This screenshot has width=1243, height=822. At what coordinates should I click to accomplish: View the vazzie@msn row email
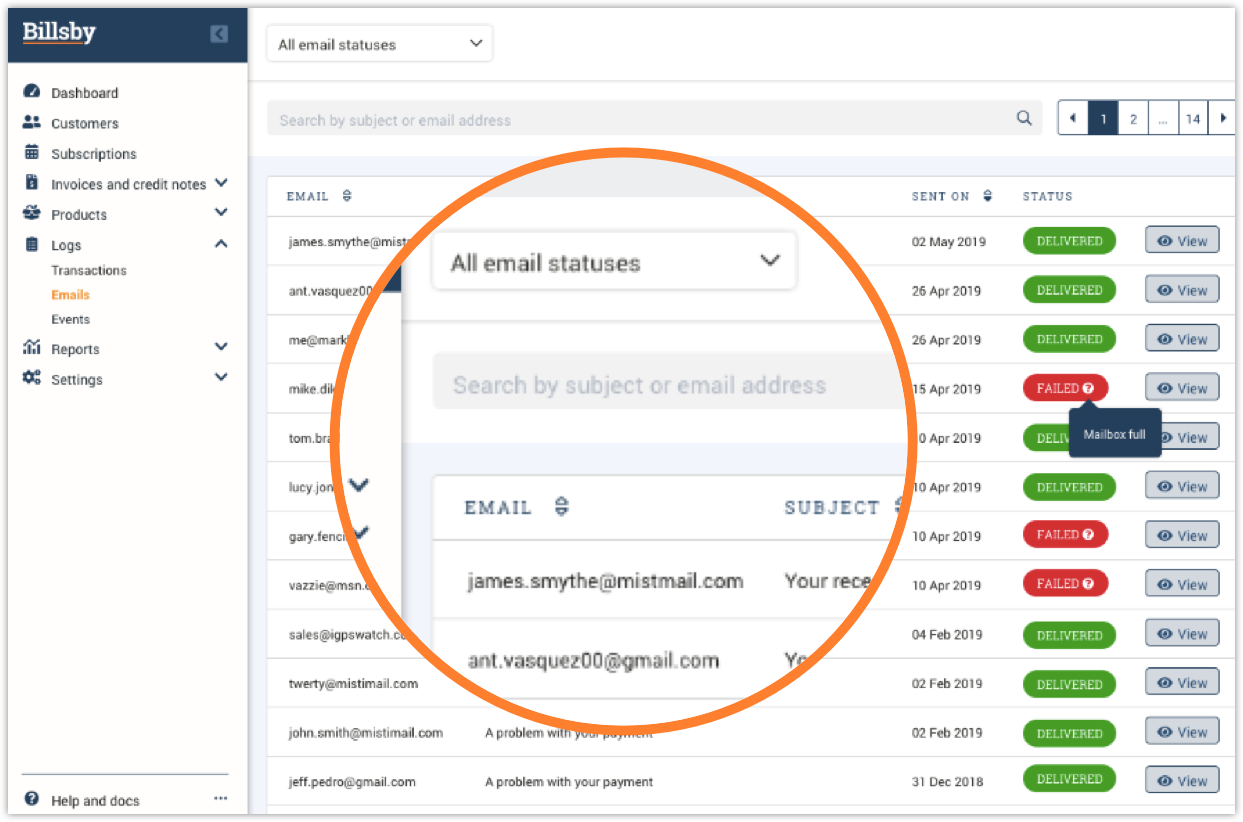click(1182, 584)
